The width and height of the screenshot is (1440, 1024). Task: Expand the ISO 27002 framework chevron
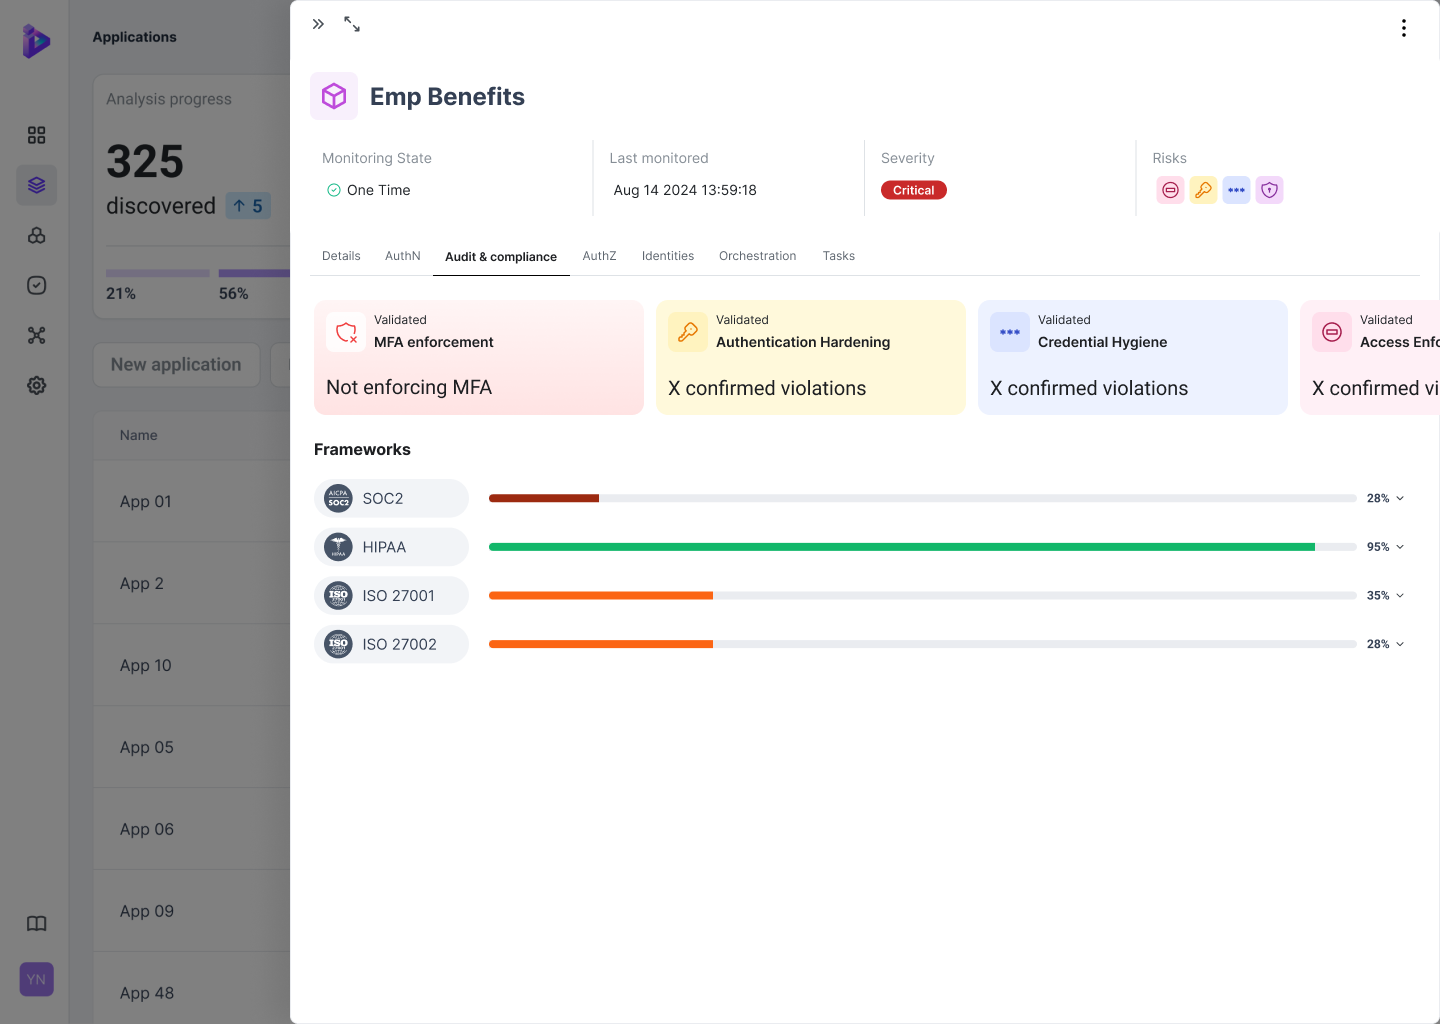tap(1400, 644)
